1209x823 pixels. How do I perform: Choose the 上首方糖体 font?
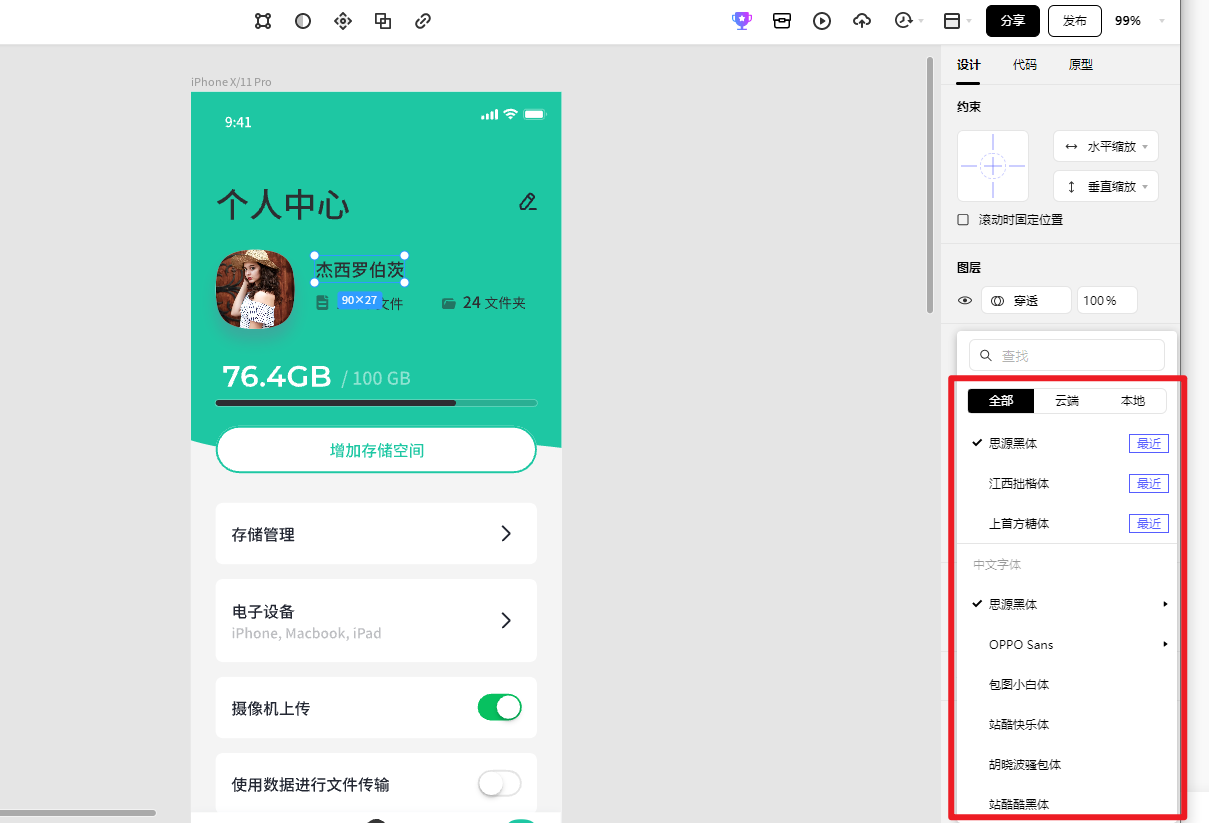tap(1067, 523)
